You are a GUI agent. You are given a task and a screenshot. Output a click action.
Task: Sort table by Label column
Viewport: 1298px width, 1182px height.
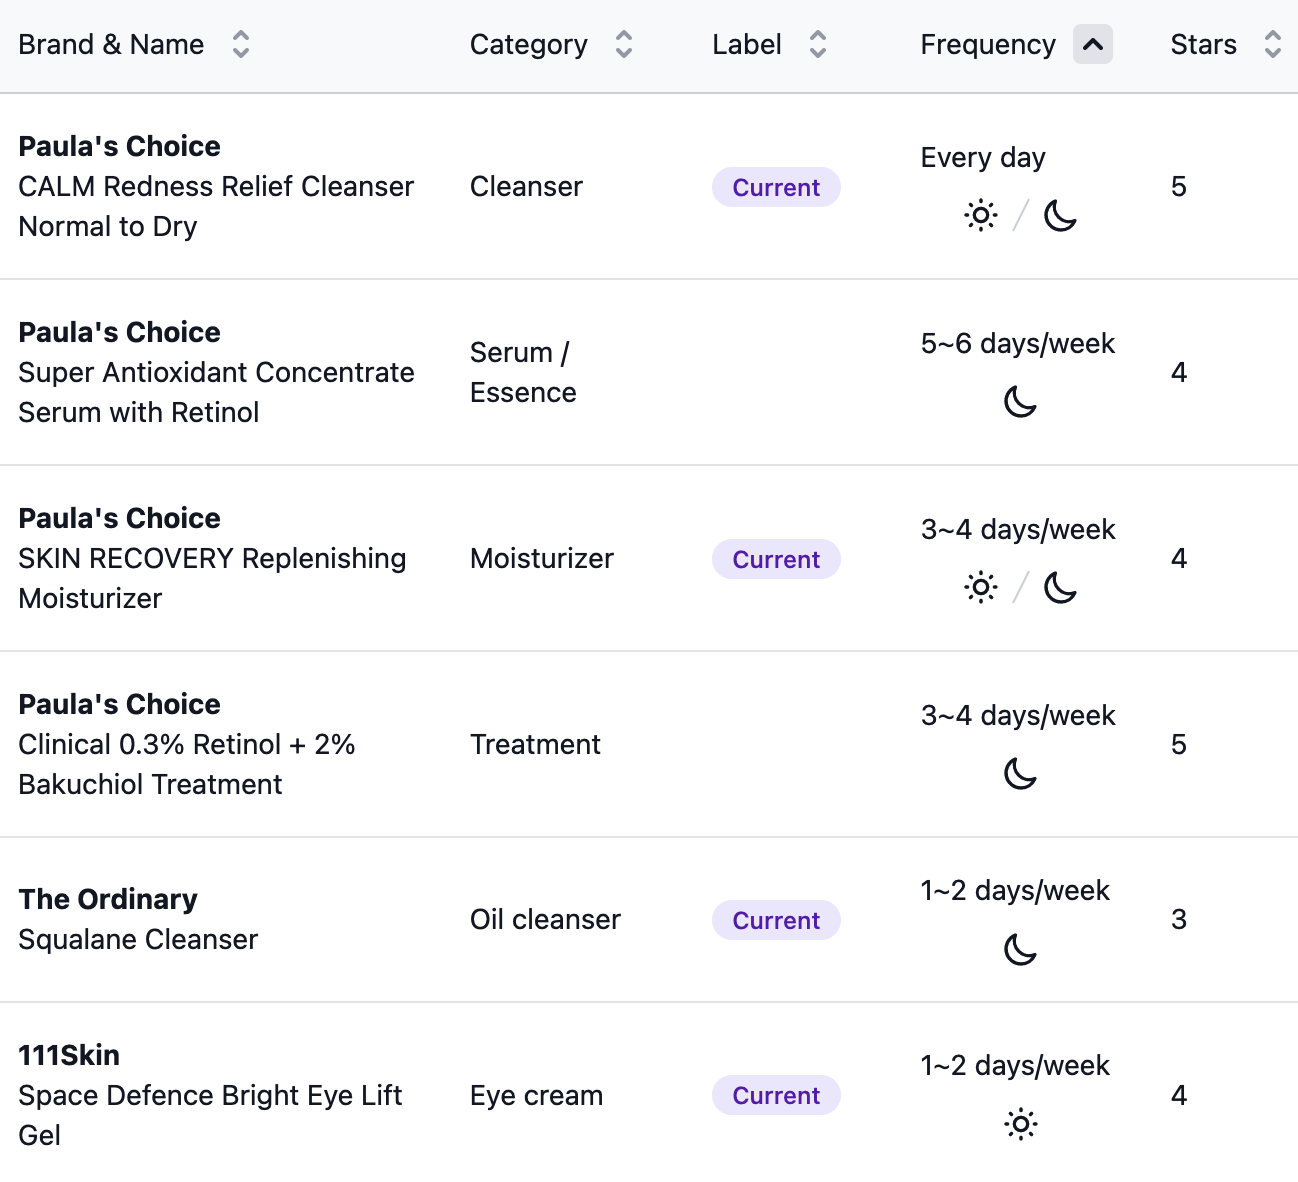[818, 44]
